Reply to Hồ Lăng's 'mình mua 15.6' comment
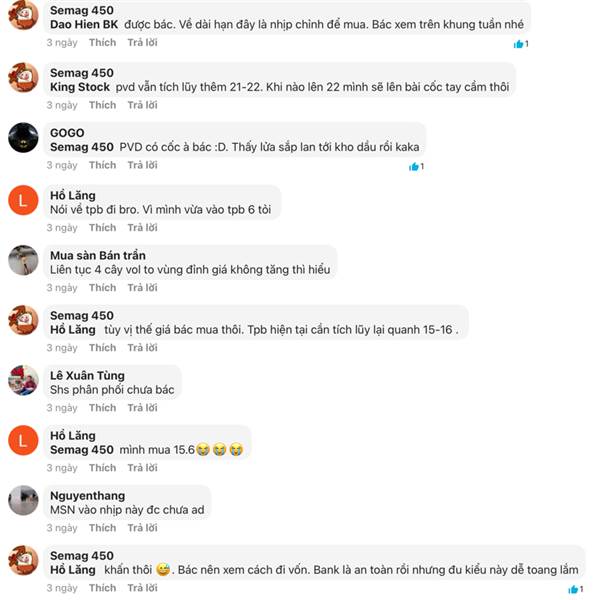The width and height of the screenshot is (600, 600). coord(142,468)
